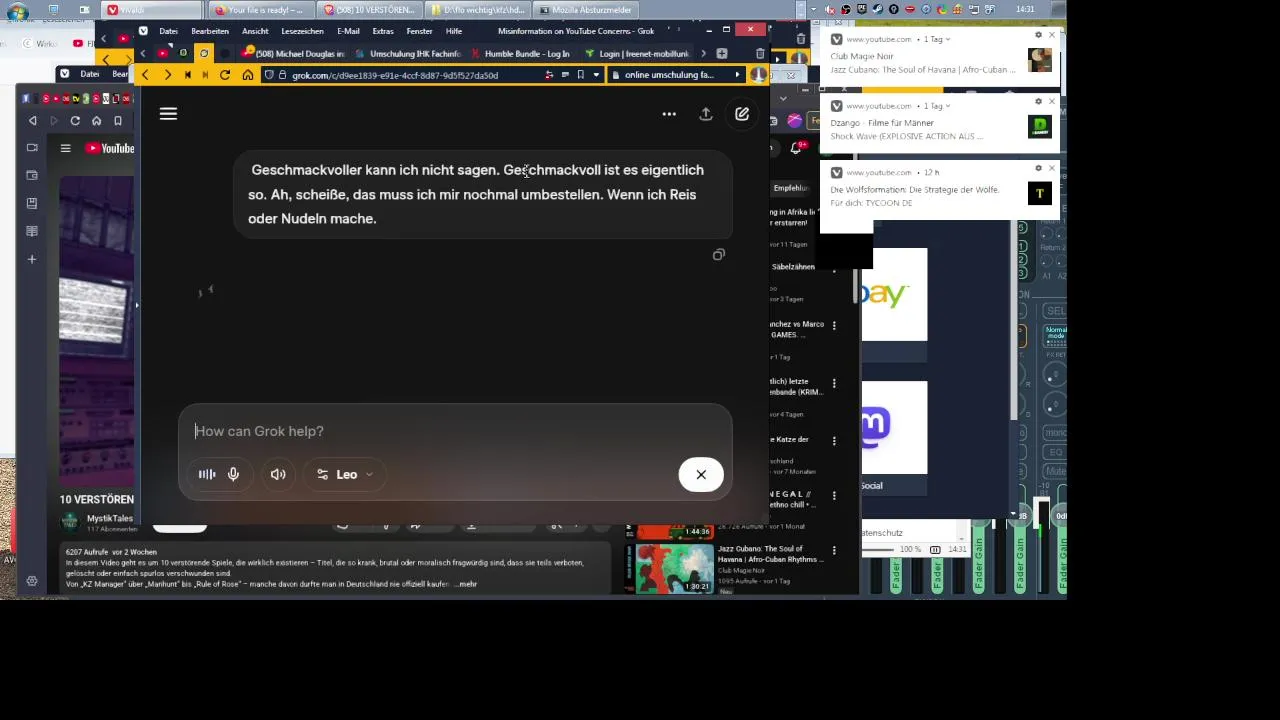Open a new tab with the plus button
Image resolution: width=1280 pixels, height=720 pixels.
[721, 54]
